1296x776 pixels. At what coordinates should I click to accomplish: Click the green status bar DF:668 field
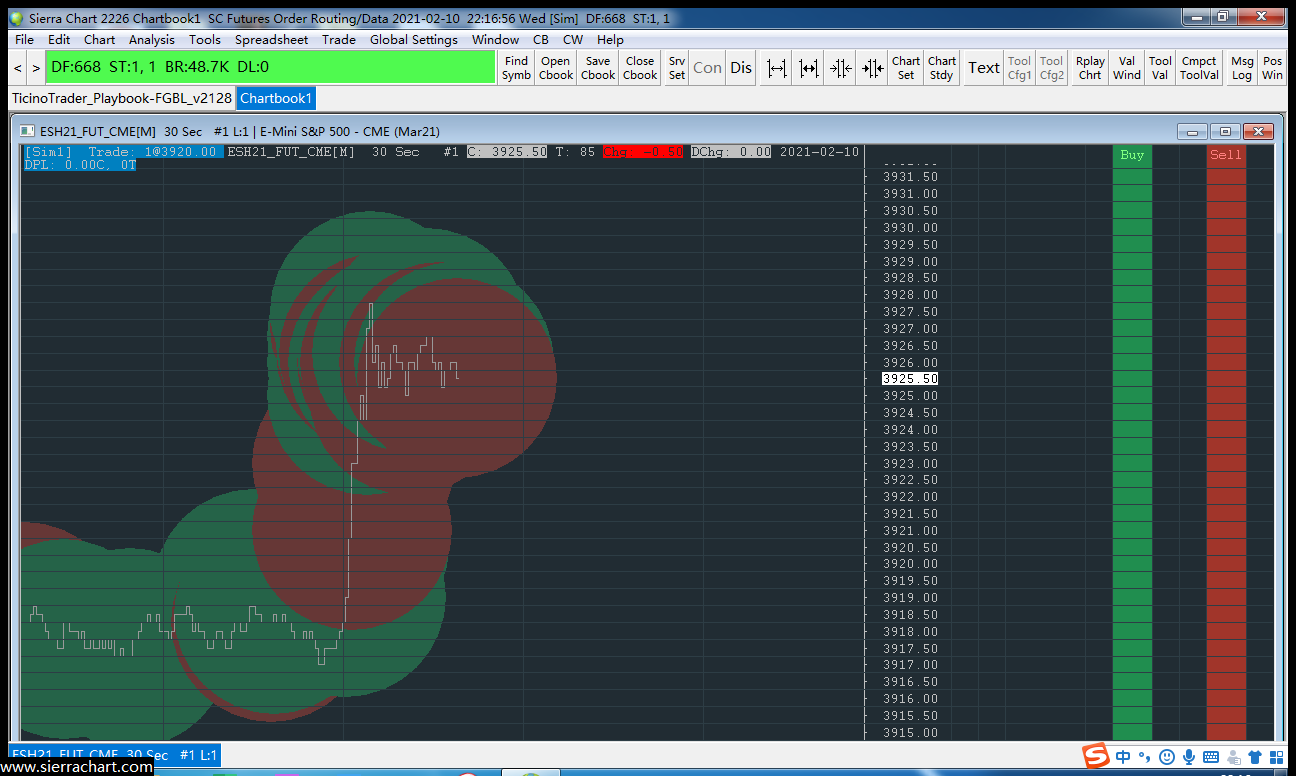tap(271, 68)
